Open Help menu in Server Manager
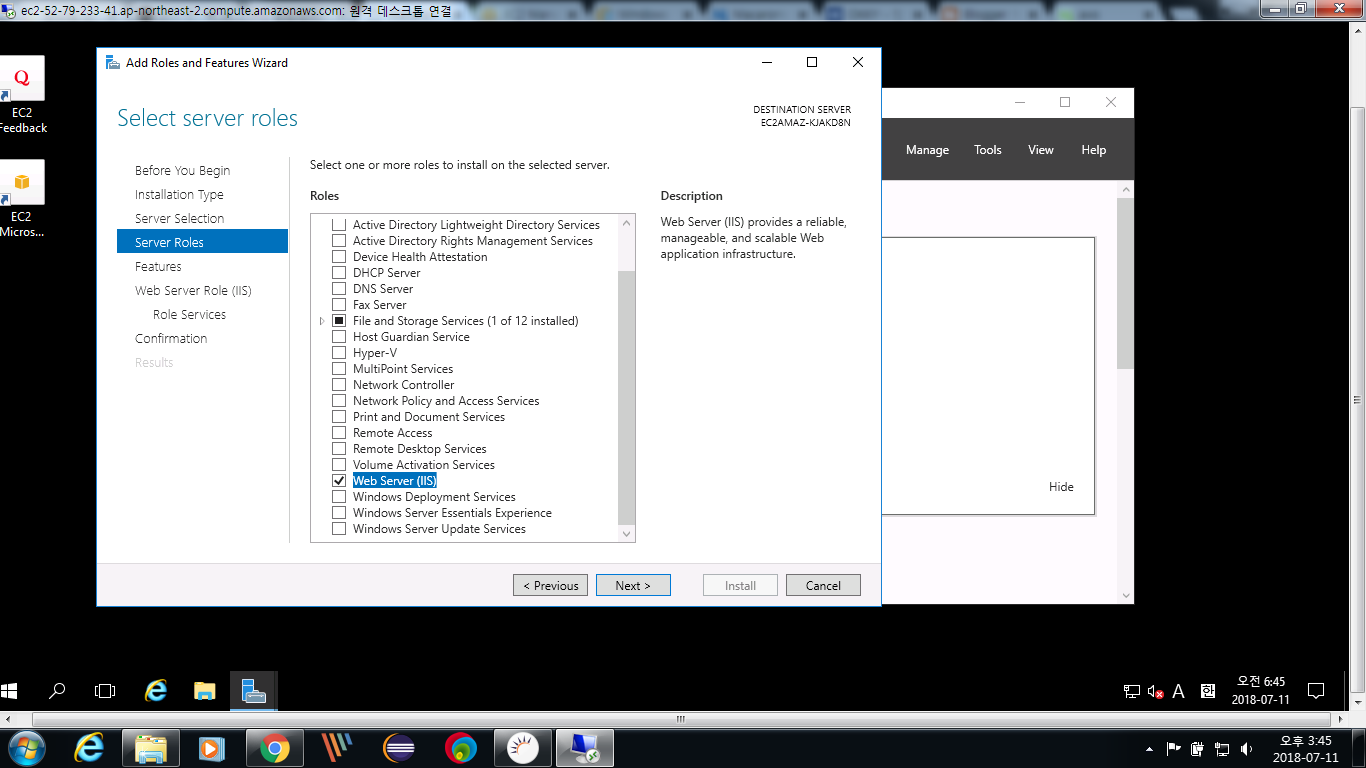This screenshot has height=768, width=1366. (x=1094, y=150)
